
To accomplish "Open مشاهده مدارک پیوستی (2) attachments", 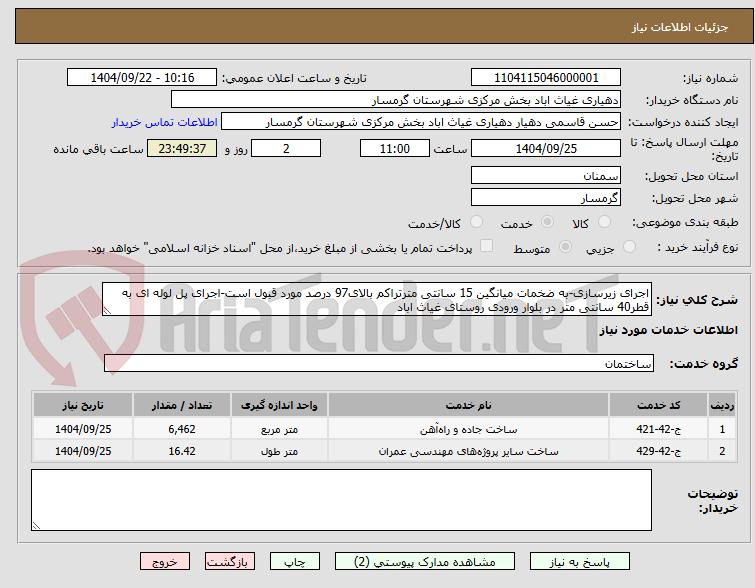I will 425,562.
